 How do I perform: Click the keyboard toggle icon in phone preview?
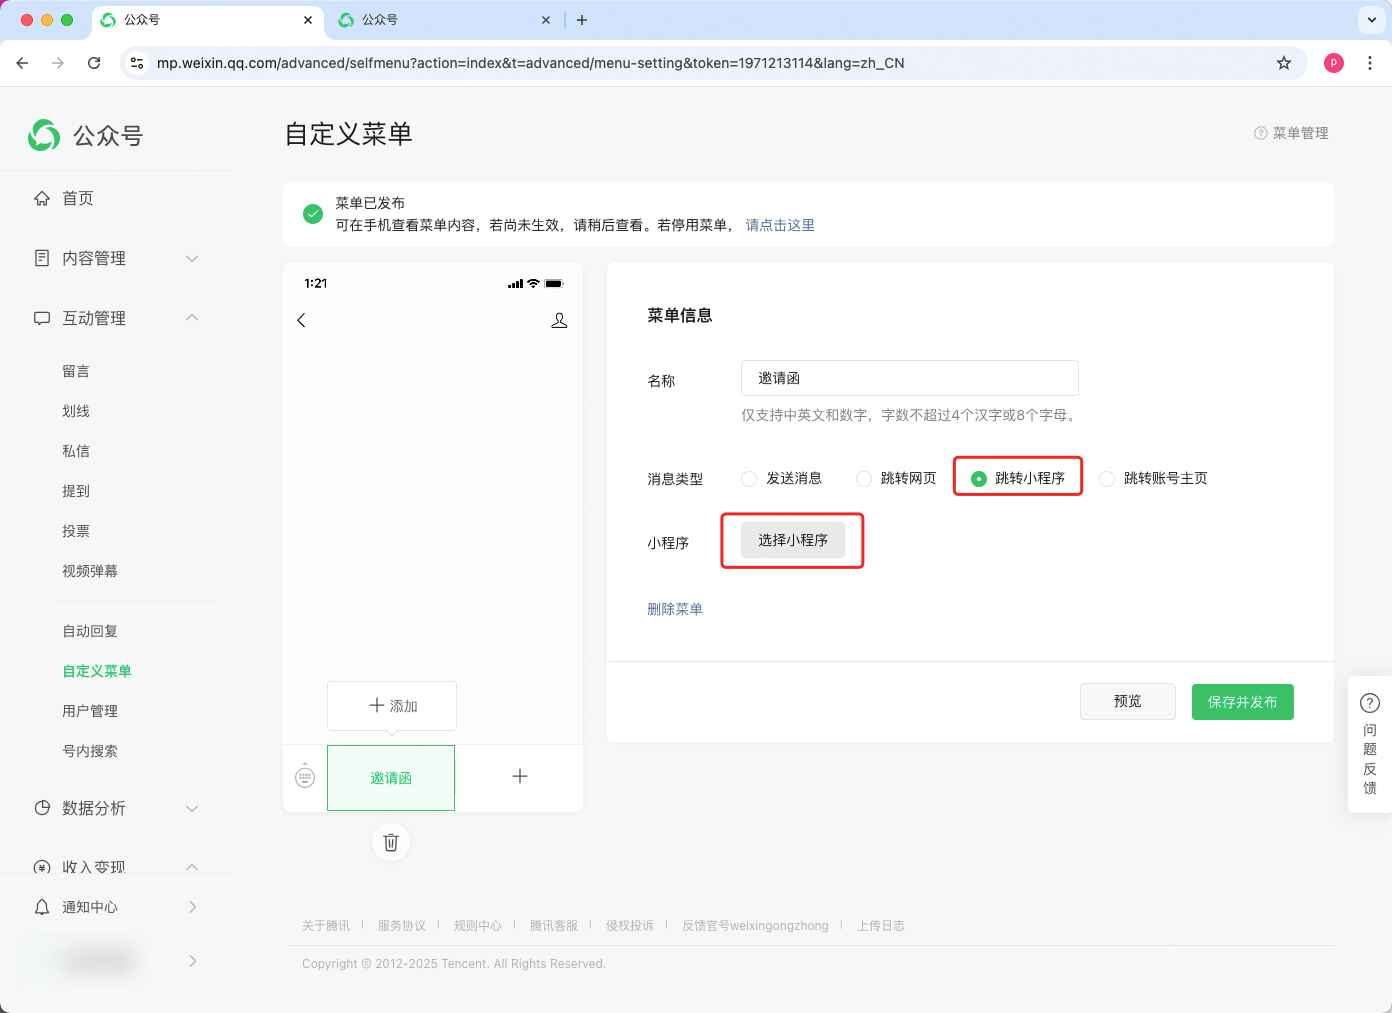click(x=305, y=777)
